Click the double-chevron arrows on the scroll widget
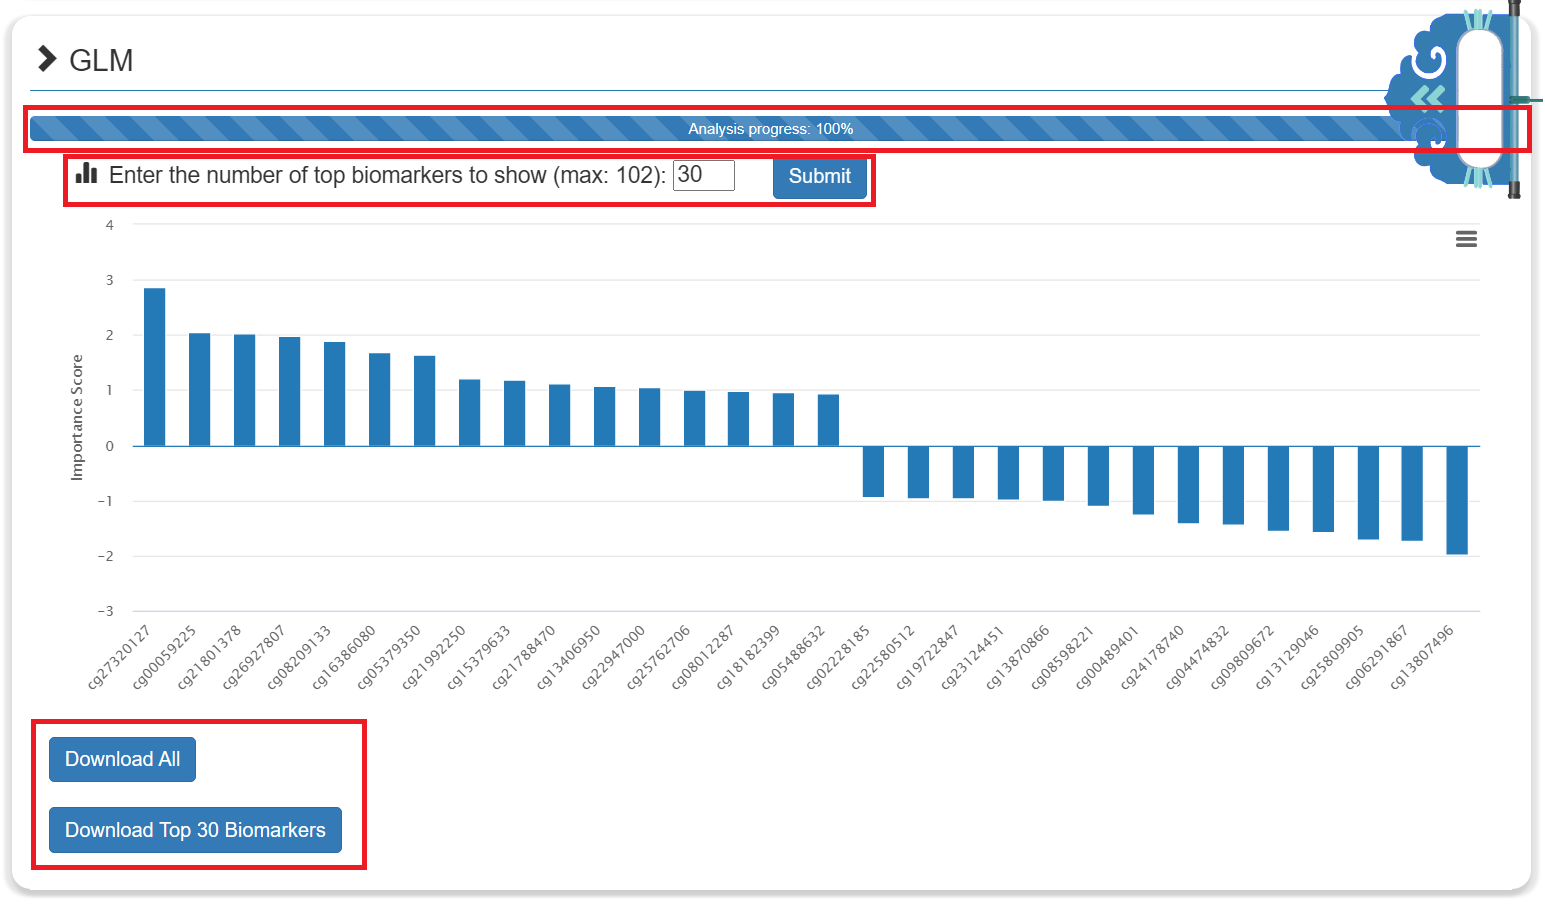This screenshot has height=904, width=1545. click(x=1428, y=96)
